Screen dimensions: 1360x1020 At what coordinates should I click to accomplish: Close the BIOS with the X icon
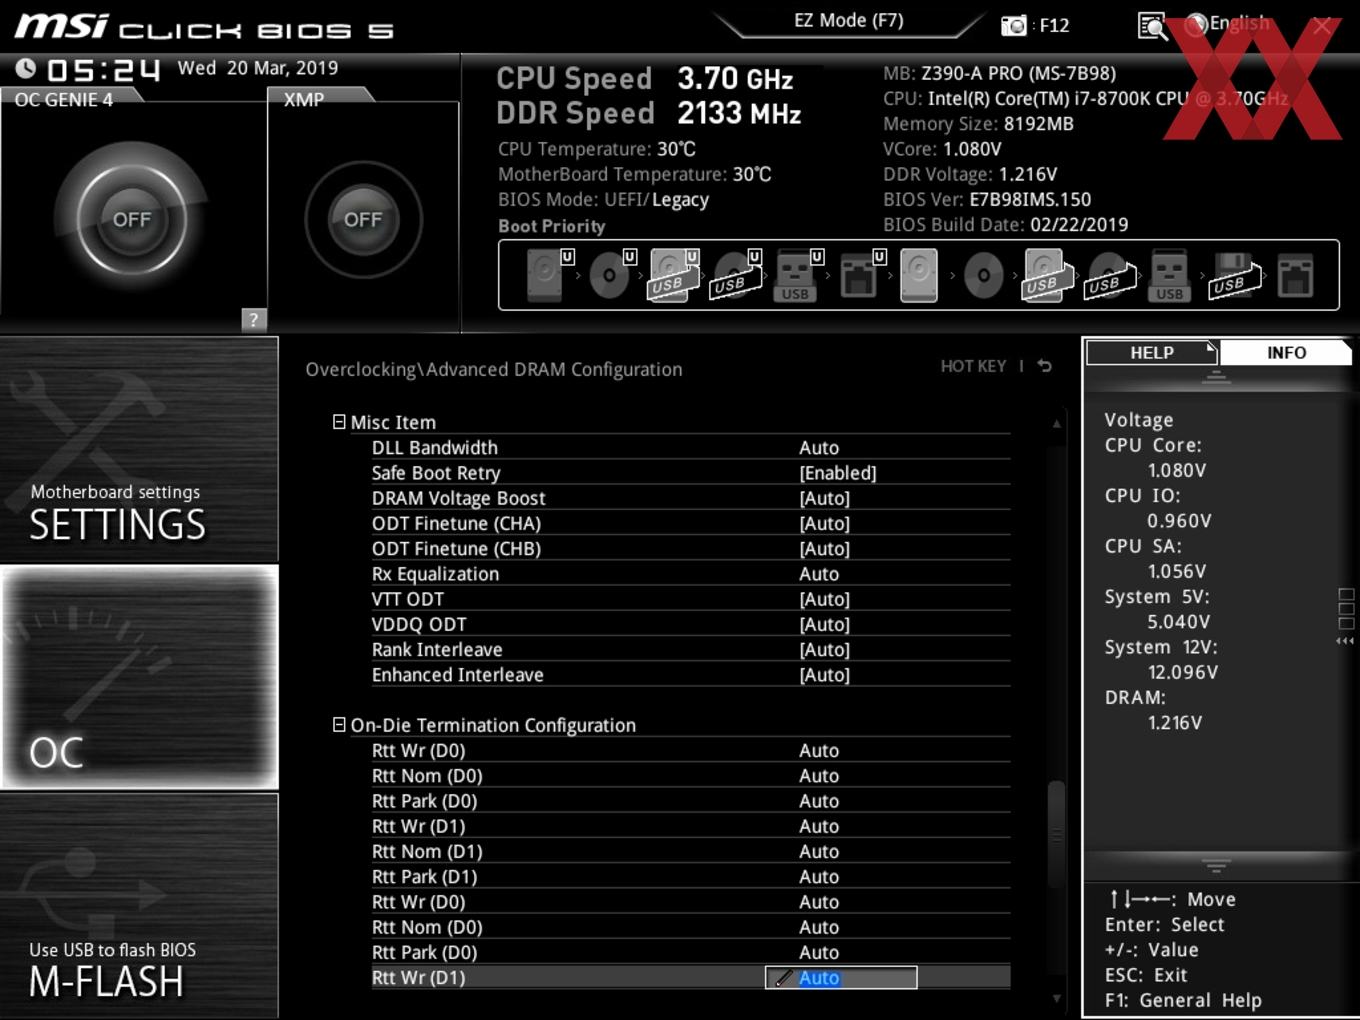point(1322,26)
